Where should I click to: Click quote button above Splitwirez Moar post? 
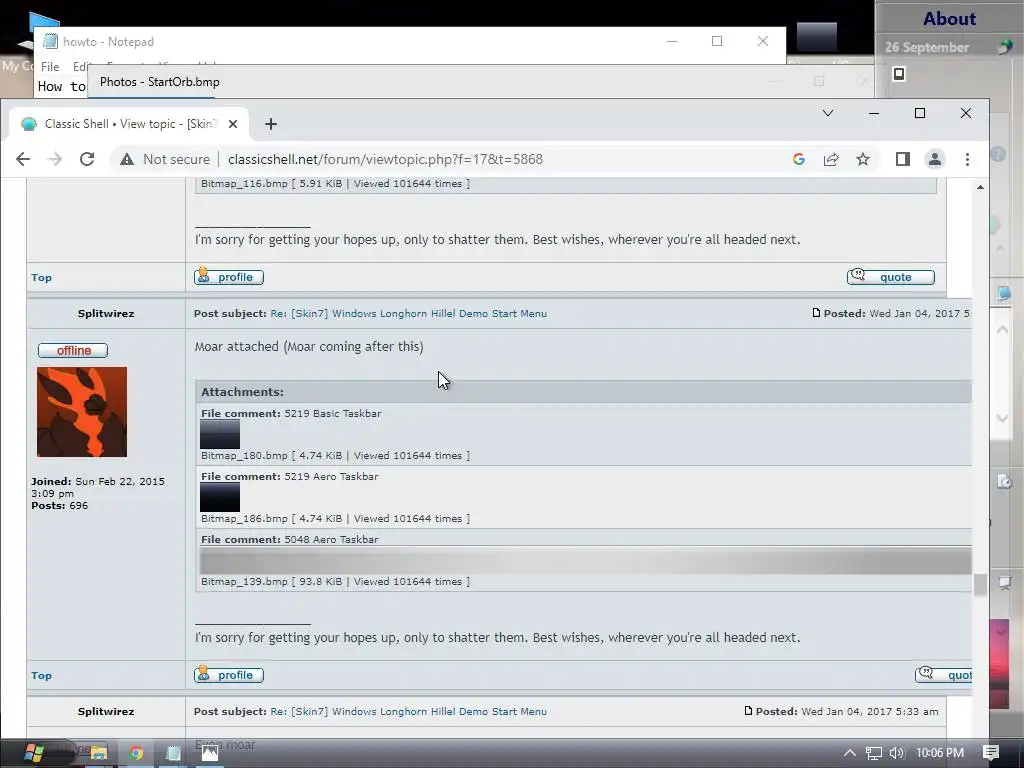tap(891, 277)
